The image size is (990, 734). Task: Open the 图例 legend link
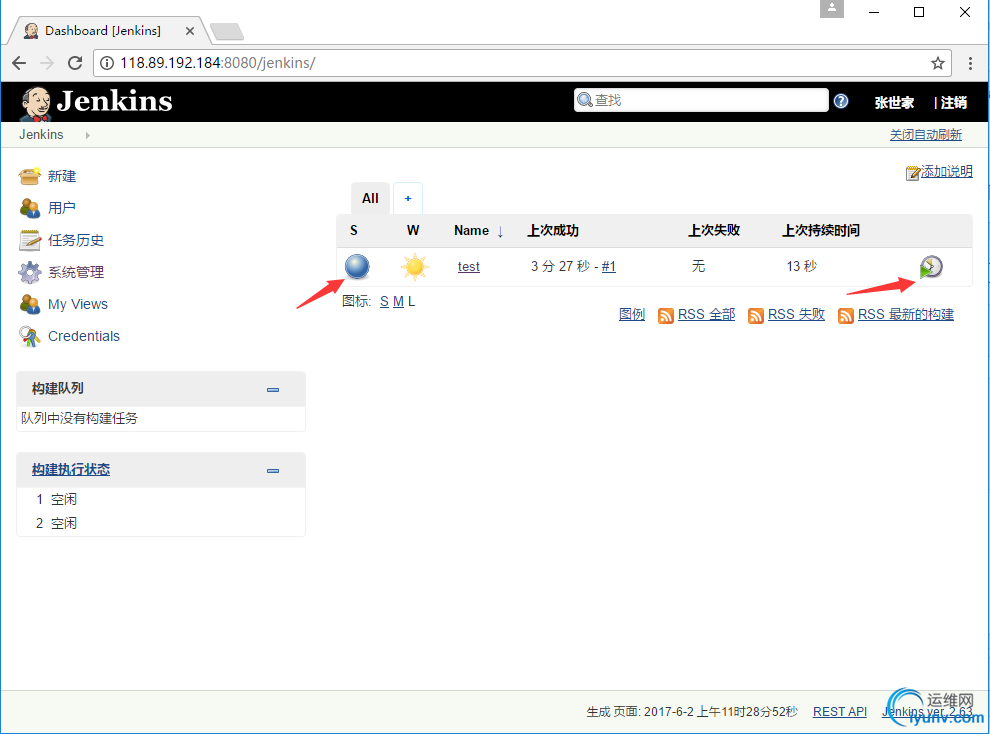(632, 314)
